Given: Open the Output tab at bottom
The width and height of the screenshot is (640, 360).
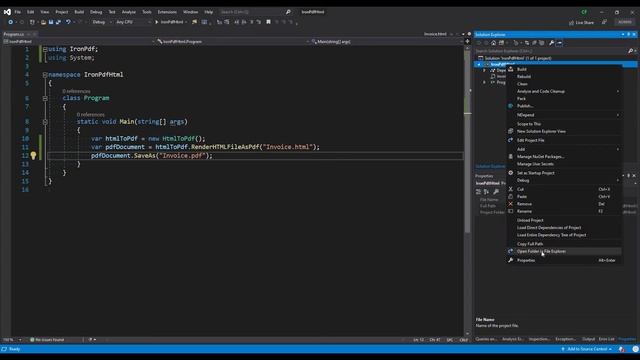Looking at the screenshot, I should pos(589,339).
